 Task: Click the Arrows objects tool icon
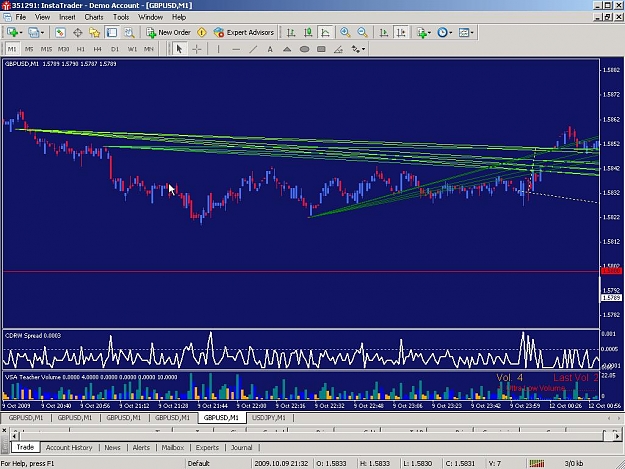click(356, 49)
